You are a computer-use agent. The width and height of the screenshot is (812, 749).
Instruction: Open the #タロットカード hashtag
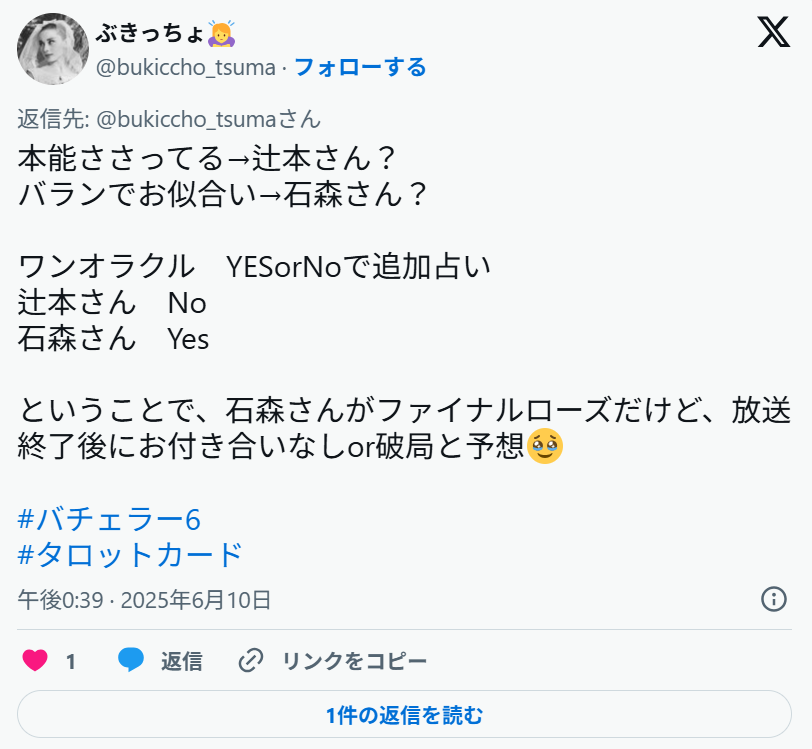pyautogui.click(x=131, y=553)
